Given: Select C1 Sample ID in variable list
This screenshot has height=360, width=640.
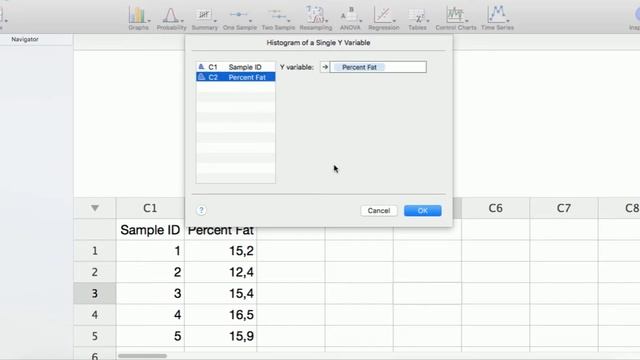Looking at the screenshot, I should point(236,67).
